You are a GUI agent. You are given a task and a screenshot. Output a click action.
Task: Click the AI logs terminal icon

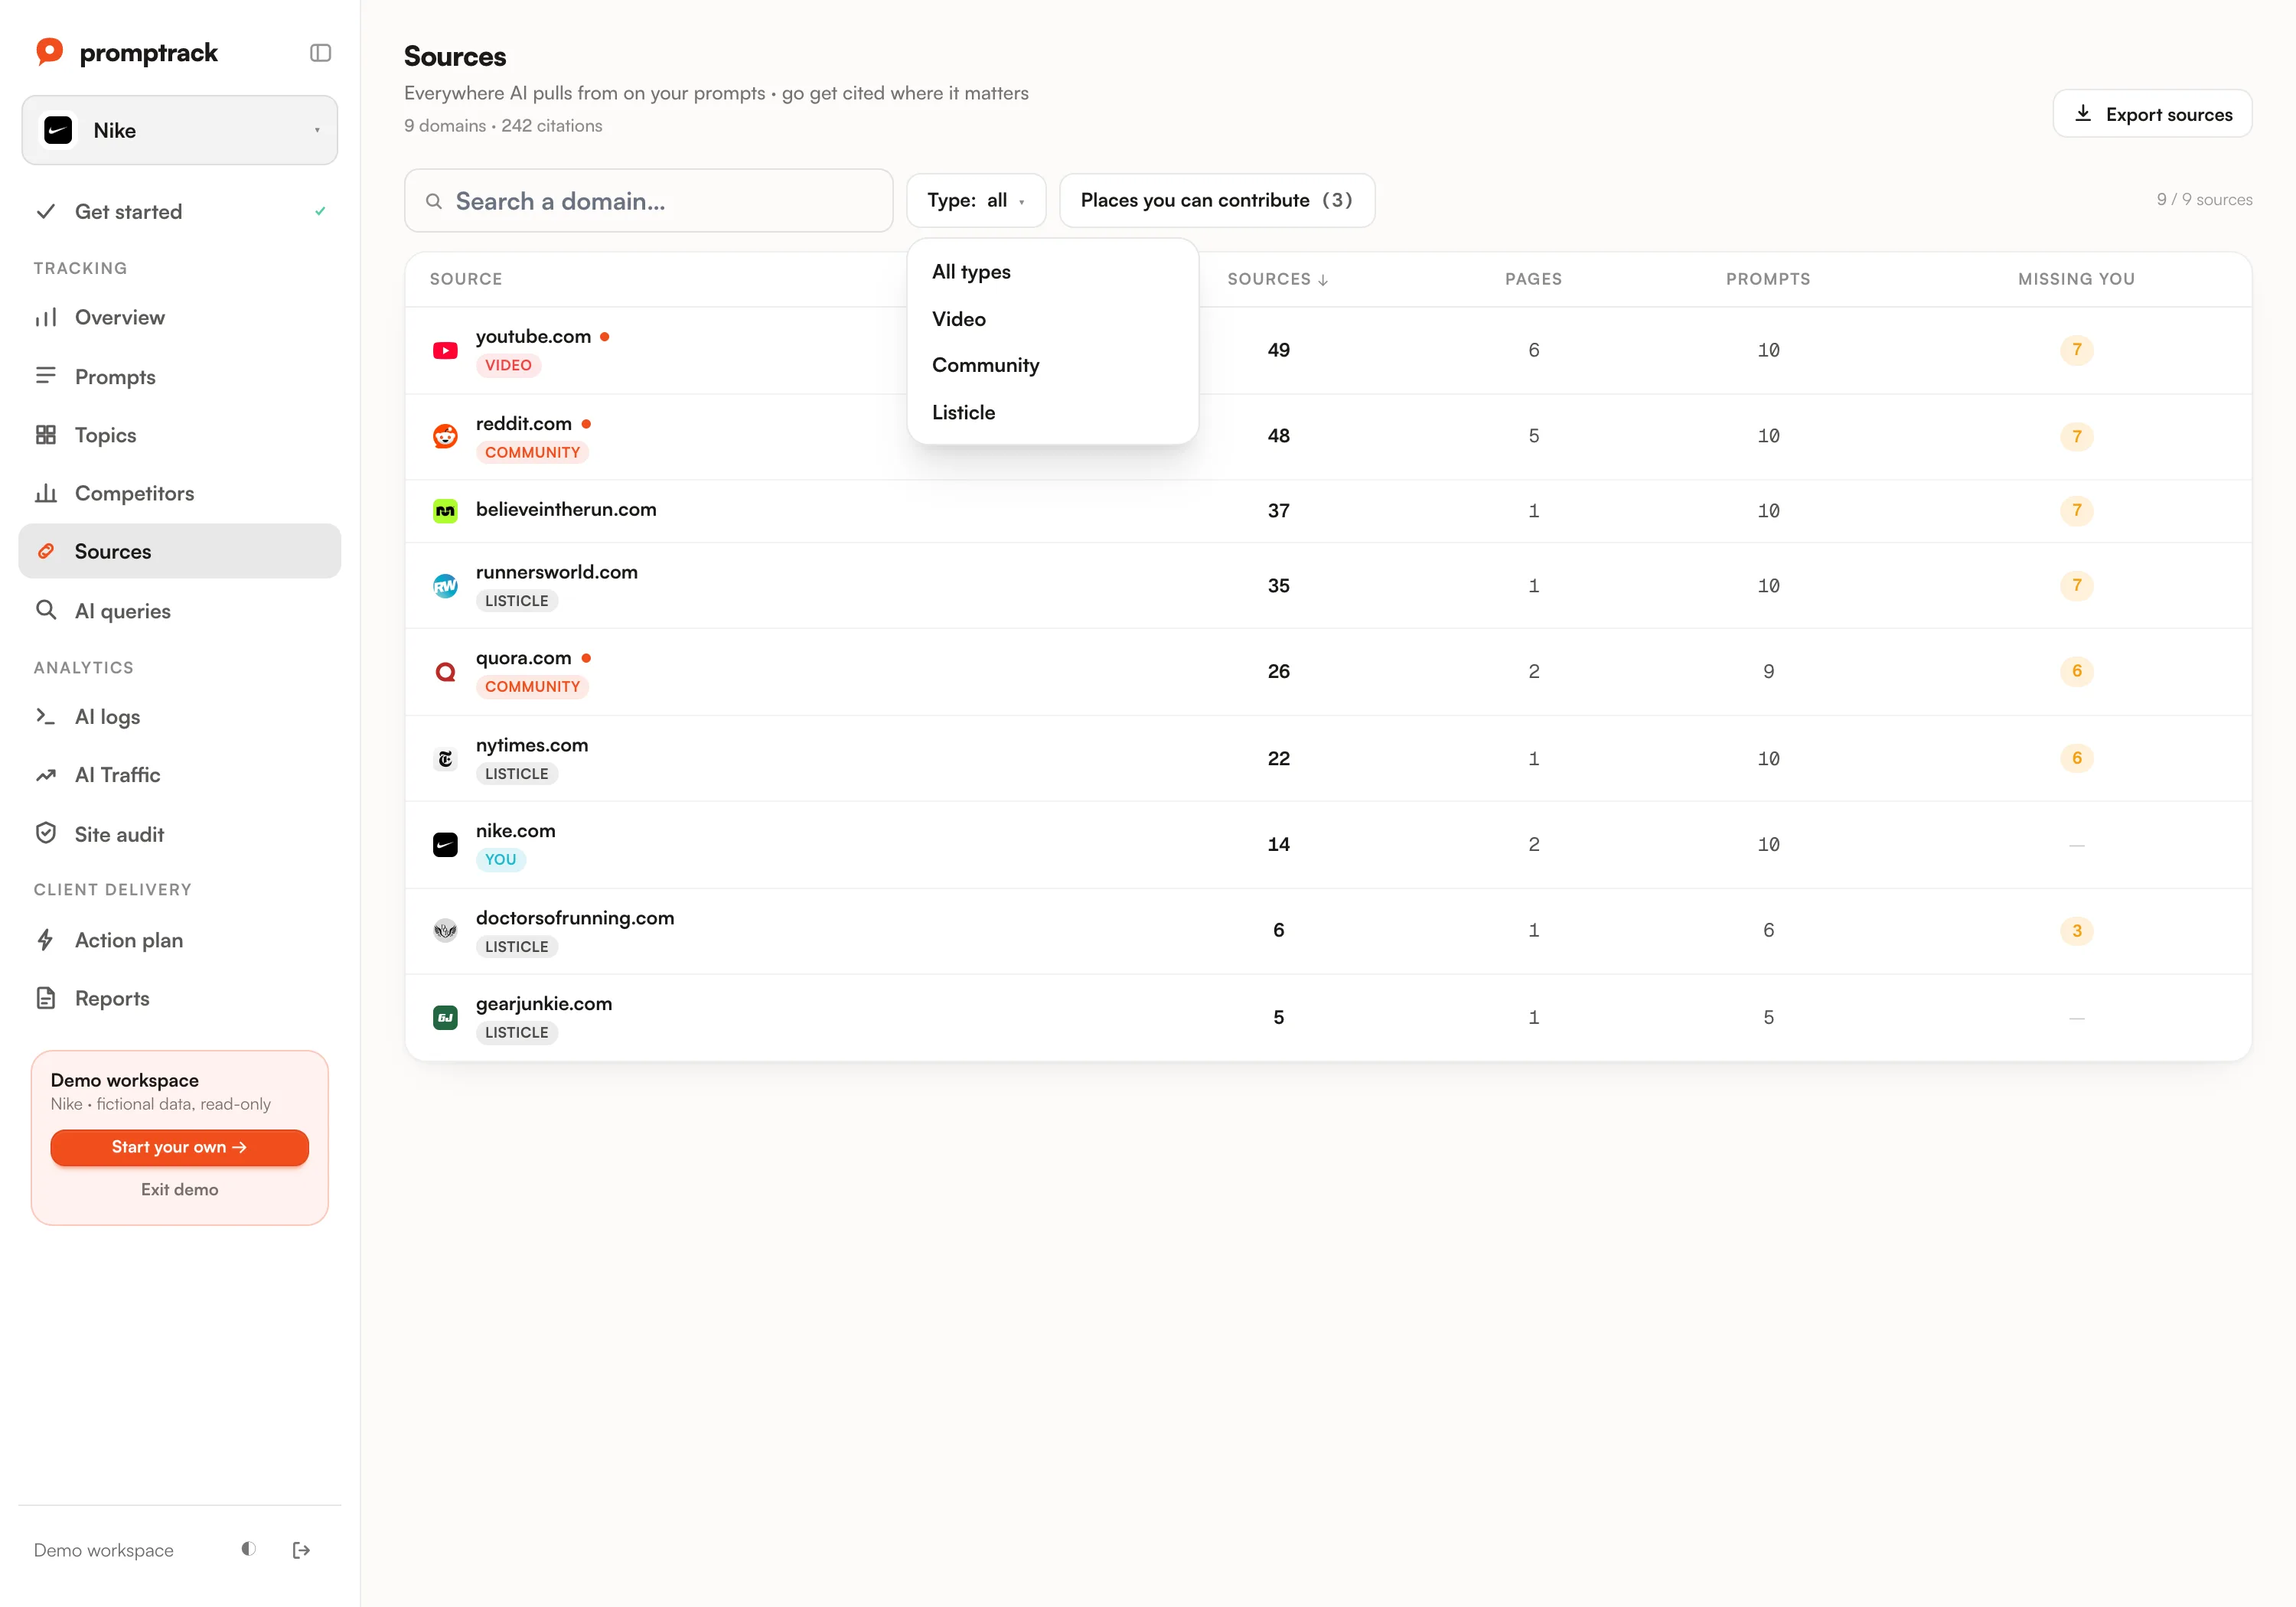coord(46,716)
